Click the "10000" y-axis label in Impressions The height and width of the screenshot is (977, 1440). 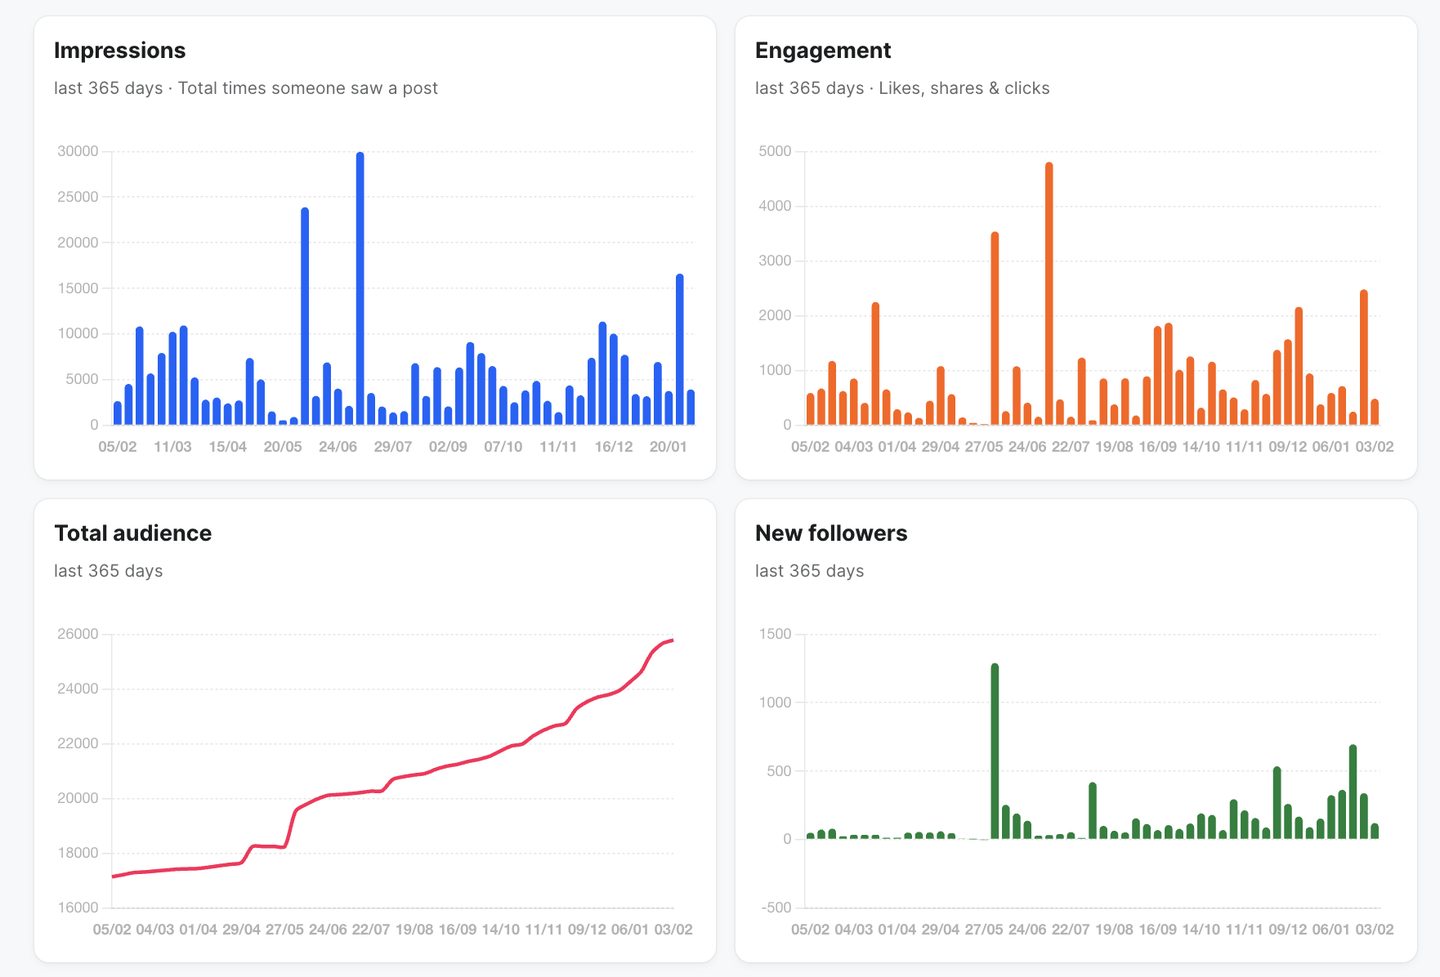[78, 333]
